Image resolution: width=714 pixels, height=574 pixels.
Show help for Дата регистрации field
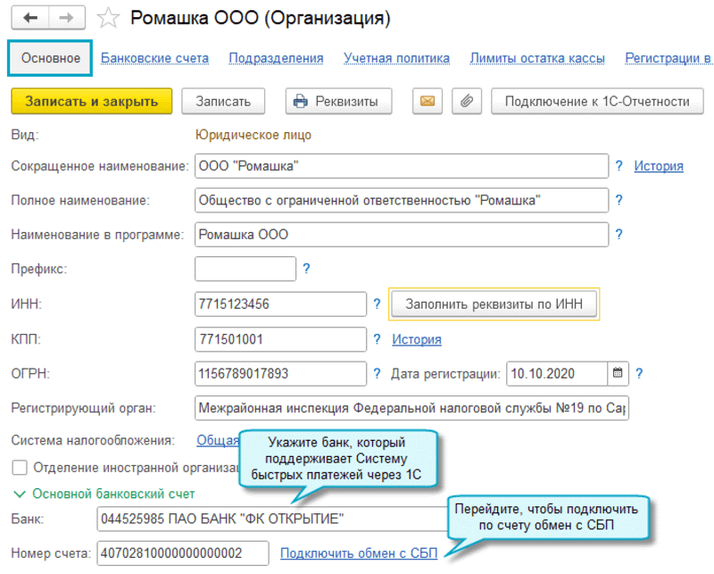click(639, 373)
